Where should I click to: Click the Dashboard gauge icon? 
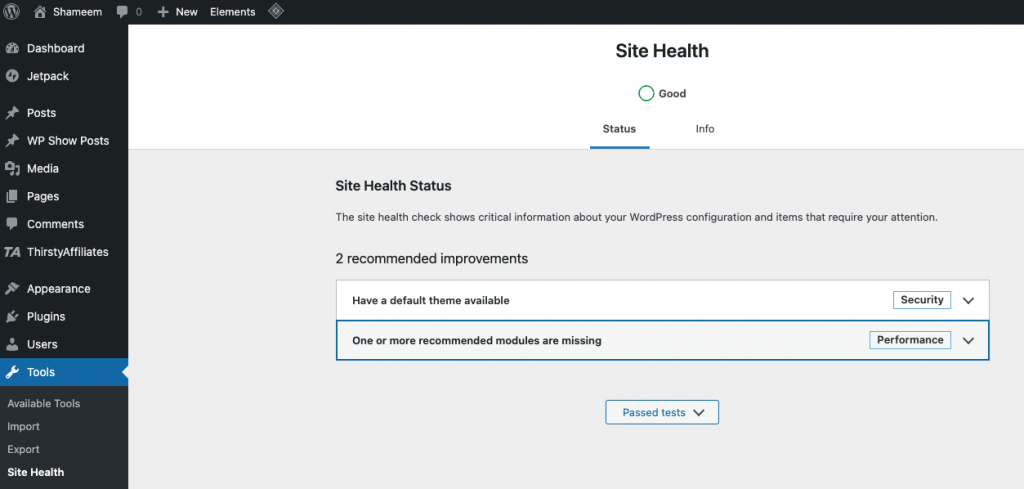[x=12, y=48]
